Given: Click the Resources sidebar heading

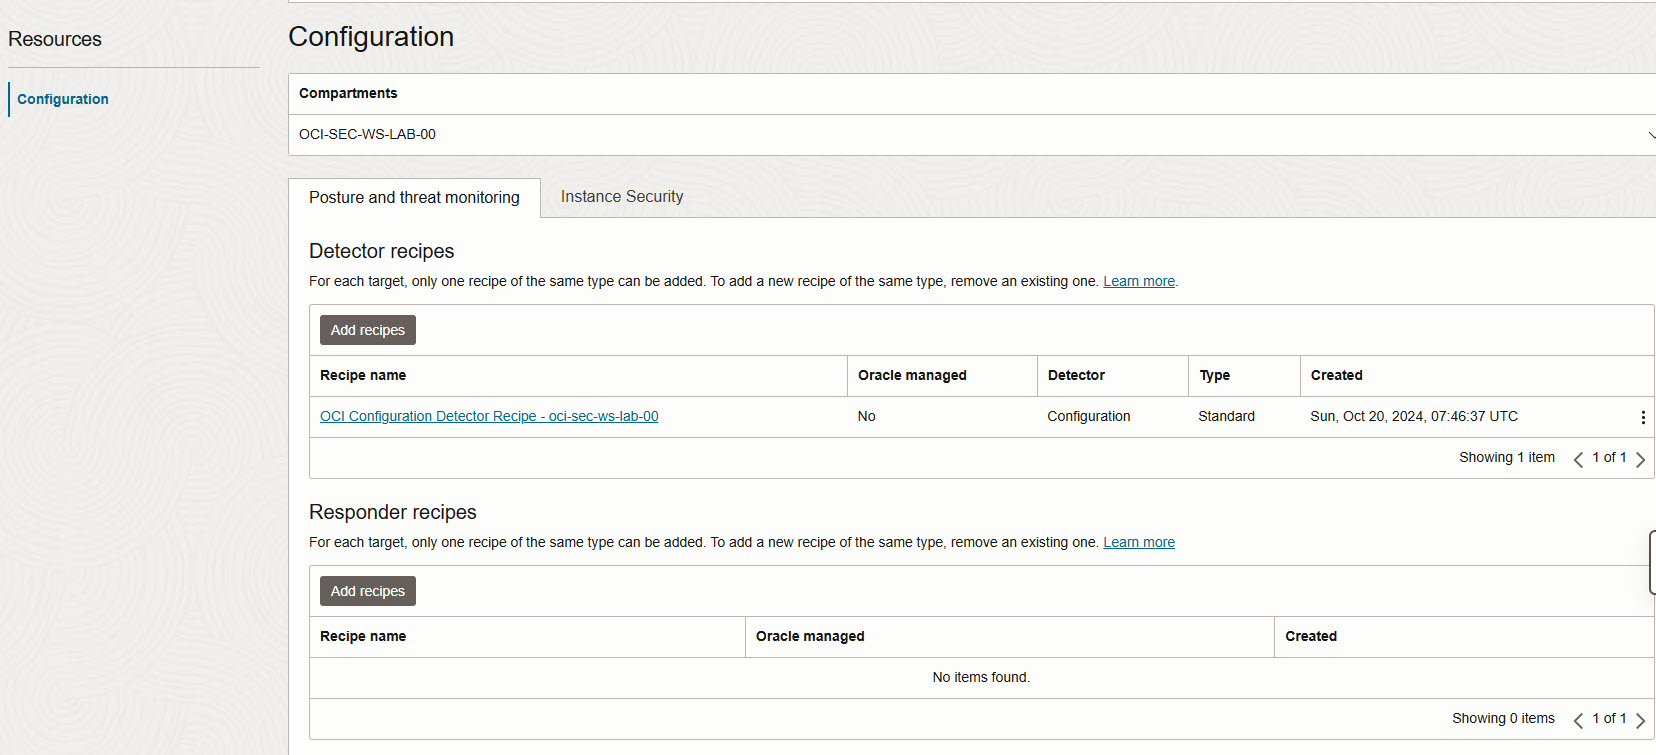Looking at the screenshot, I should click(x=55, y=39).
